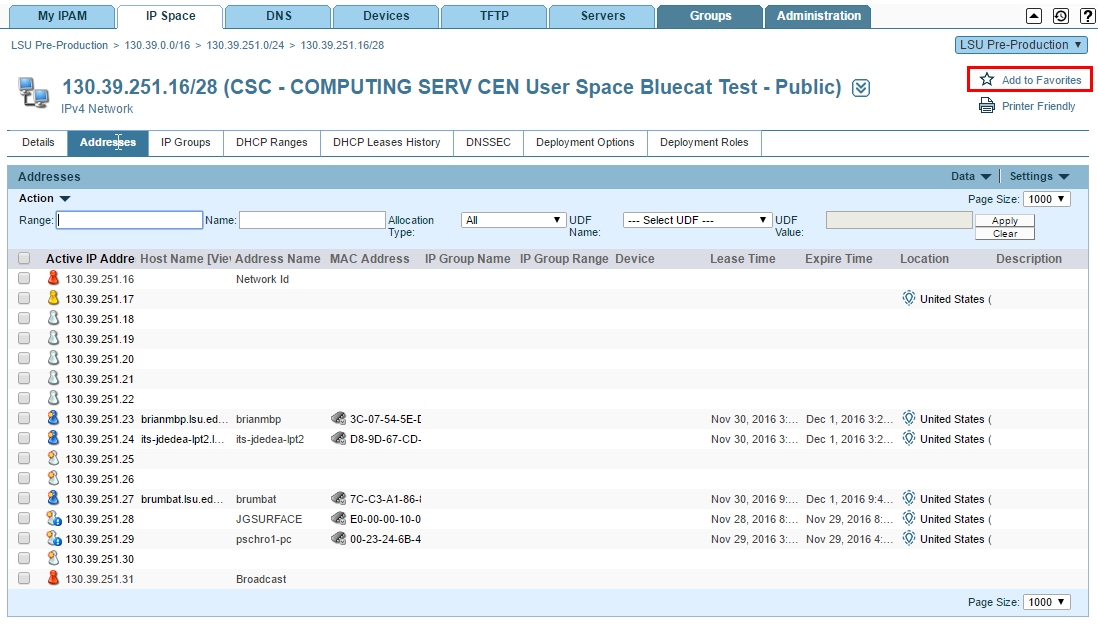The image size is (1098, 636).
Task: Check the box for 130.39.251.16
Action: pos(24,278)
